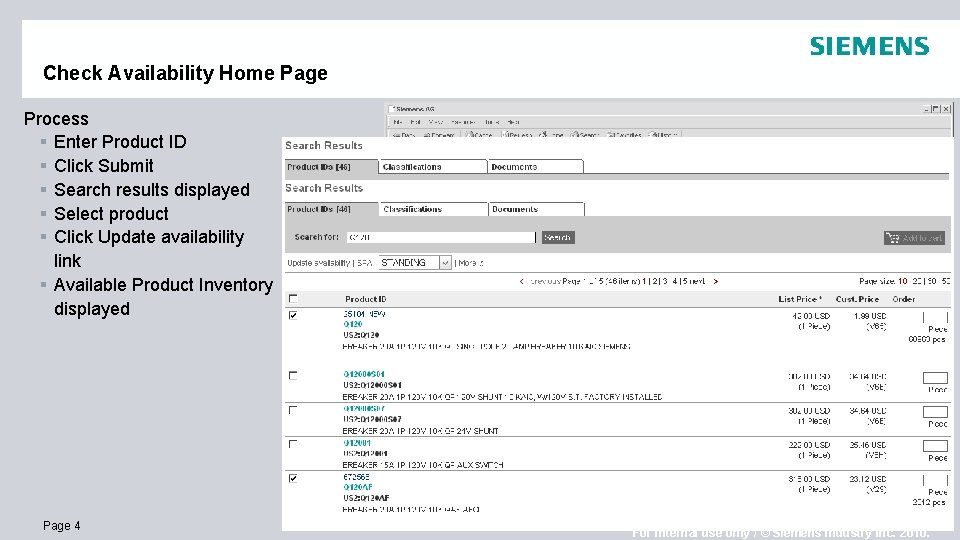Select the Product IDs [46] tab above the Search for field
This screenshot has height=540, width=960.
(331, 209)
